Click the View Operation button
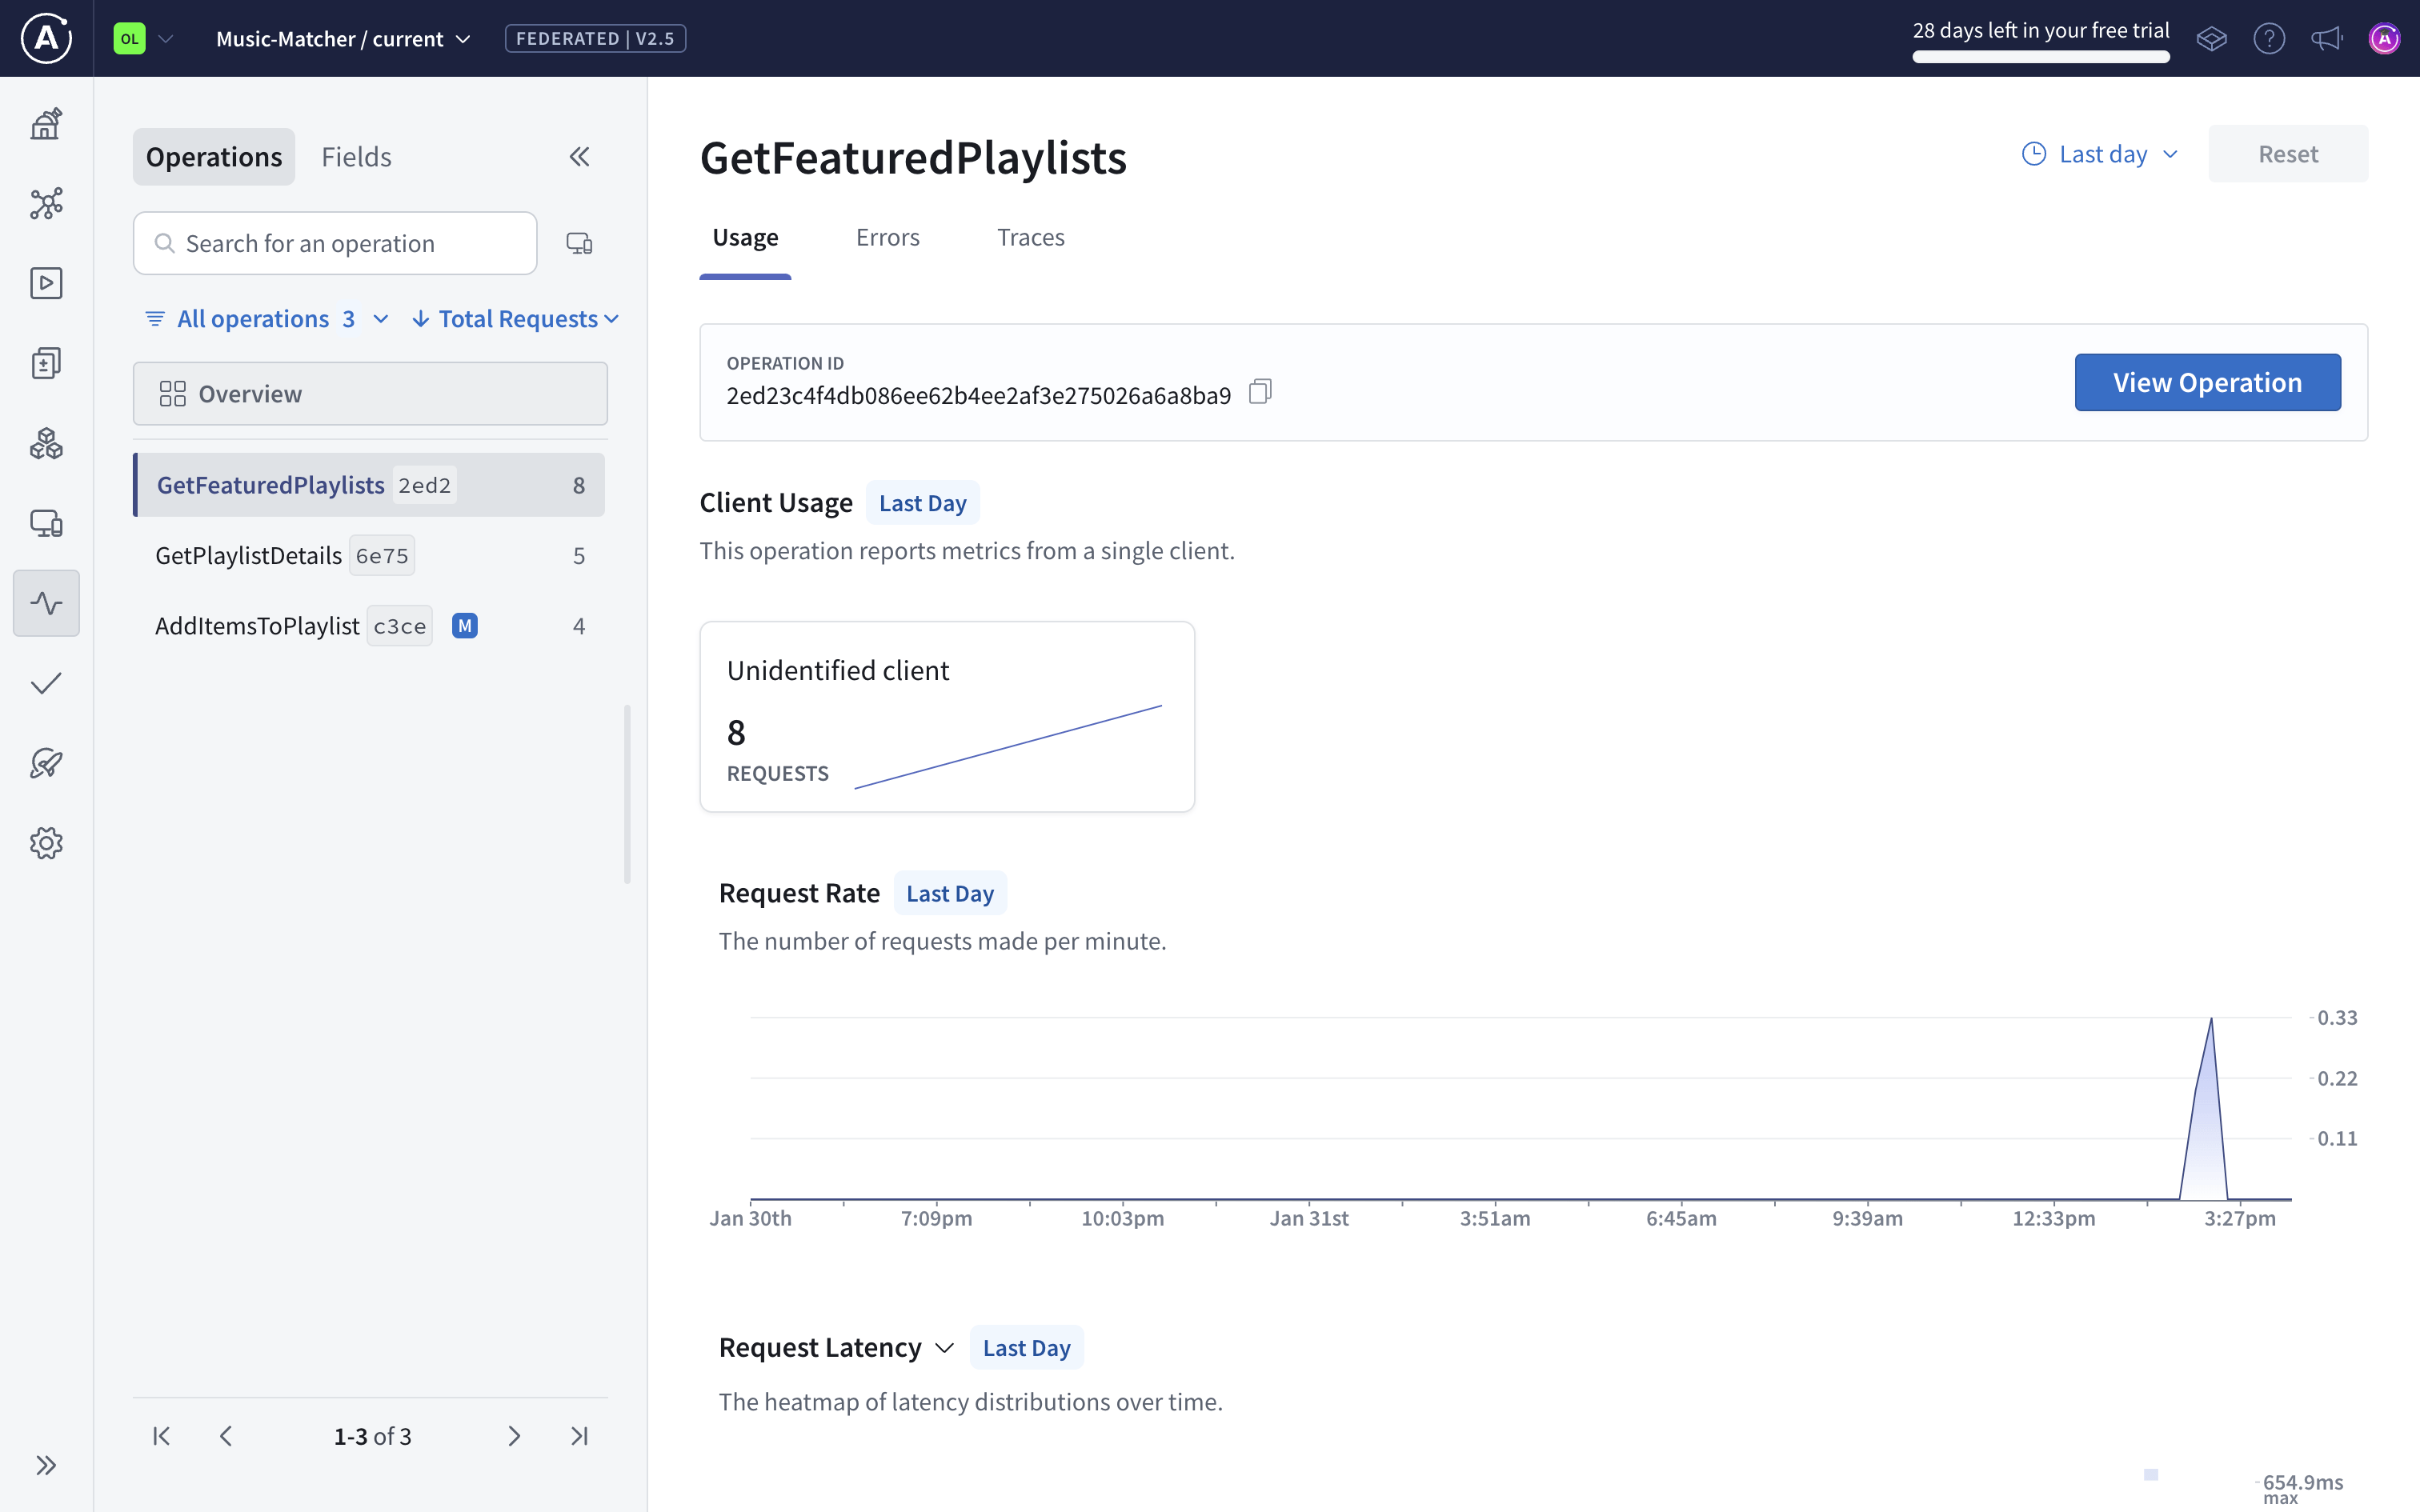Viewport: 2420px width, 1512px height. pyautogui.click(x=2207, y=382)
